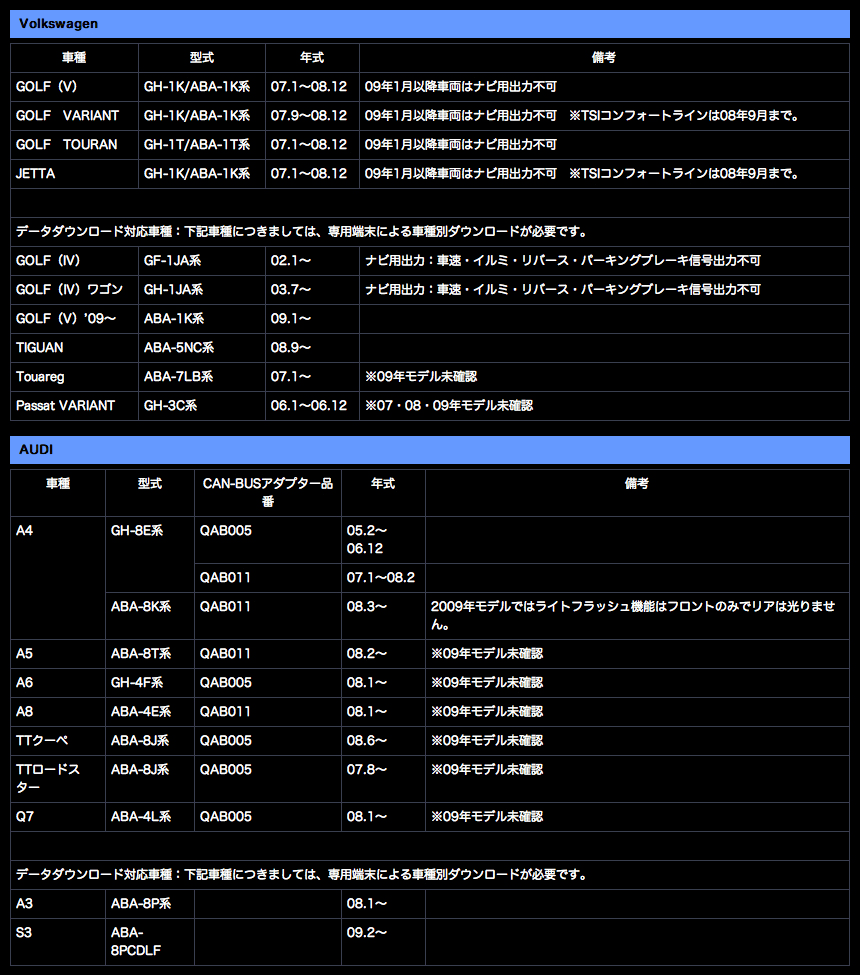Select the GOLF (V) model cell

tap(75, 87)
